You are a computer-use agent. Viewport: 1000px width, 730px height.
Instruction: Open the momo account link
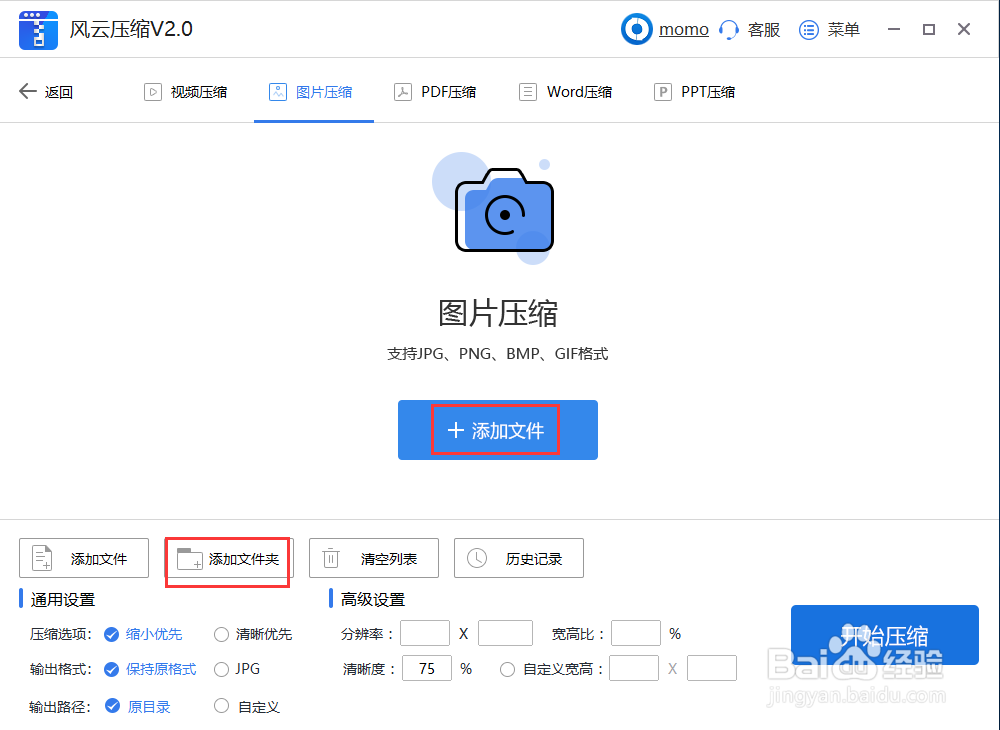tap(684, 29)
